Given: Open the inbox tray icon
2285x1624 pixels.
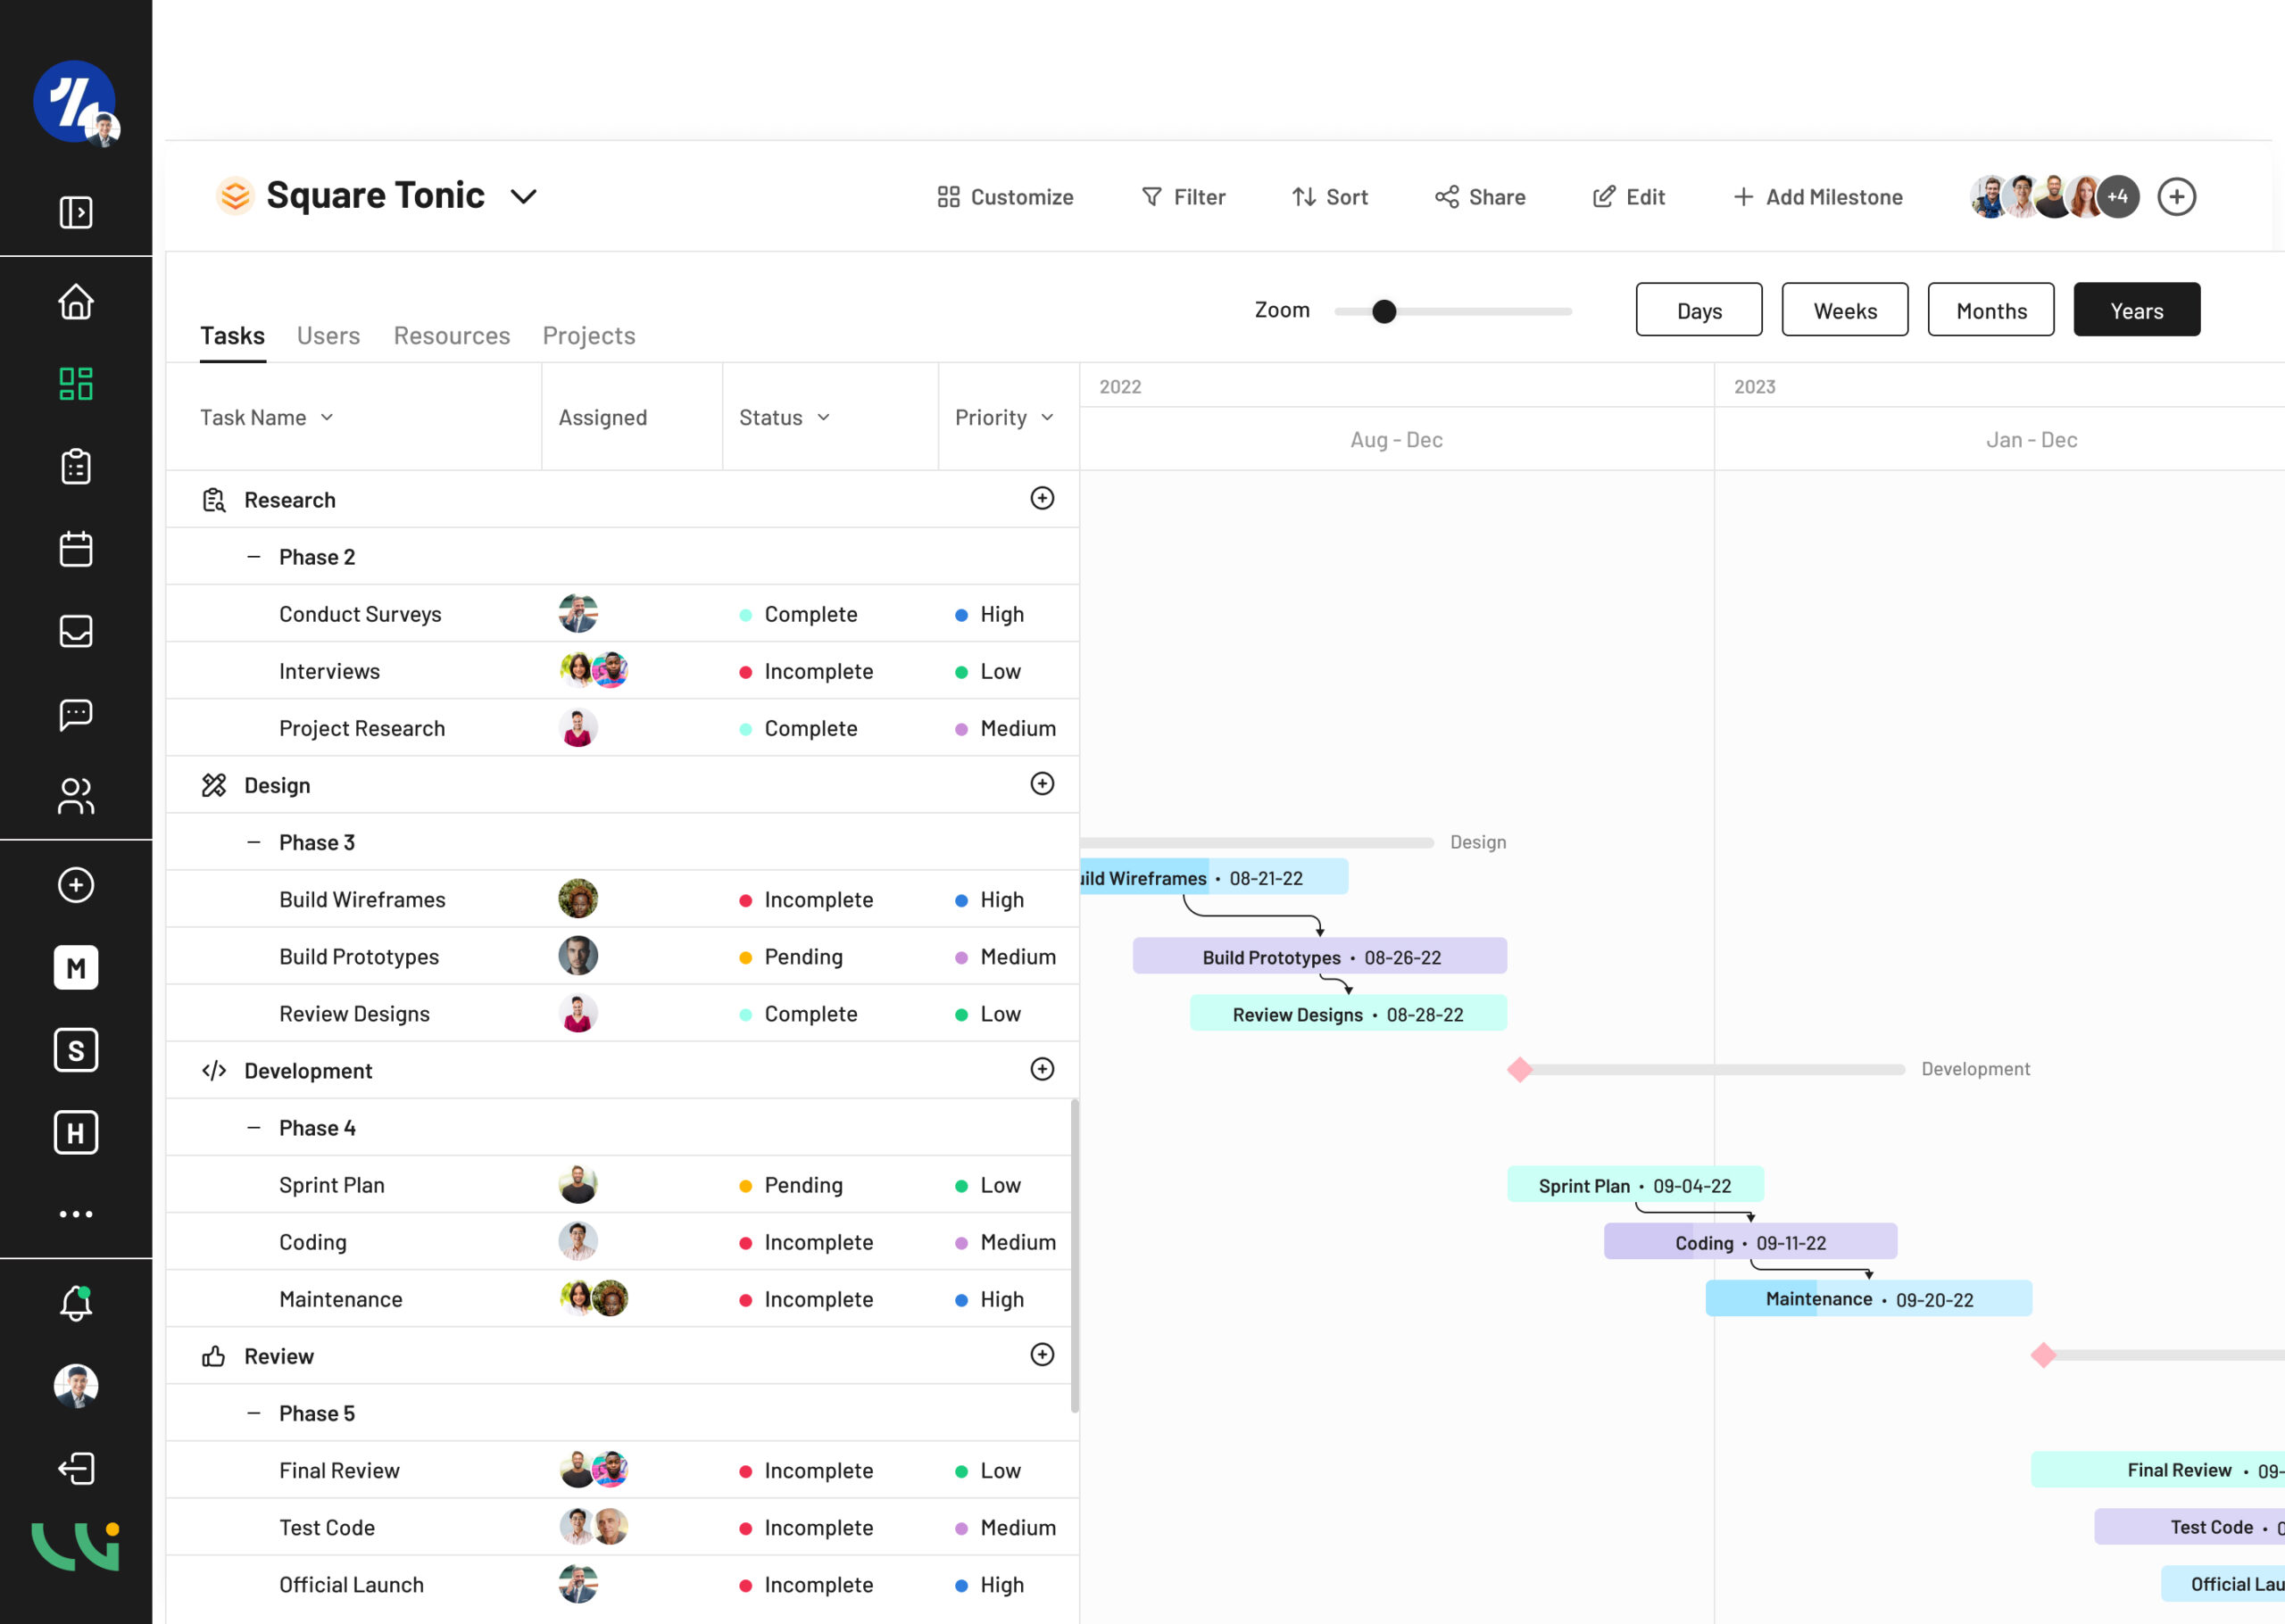Looking at the screenshot, I should pos(76,631).
